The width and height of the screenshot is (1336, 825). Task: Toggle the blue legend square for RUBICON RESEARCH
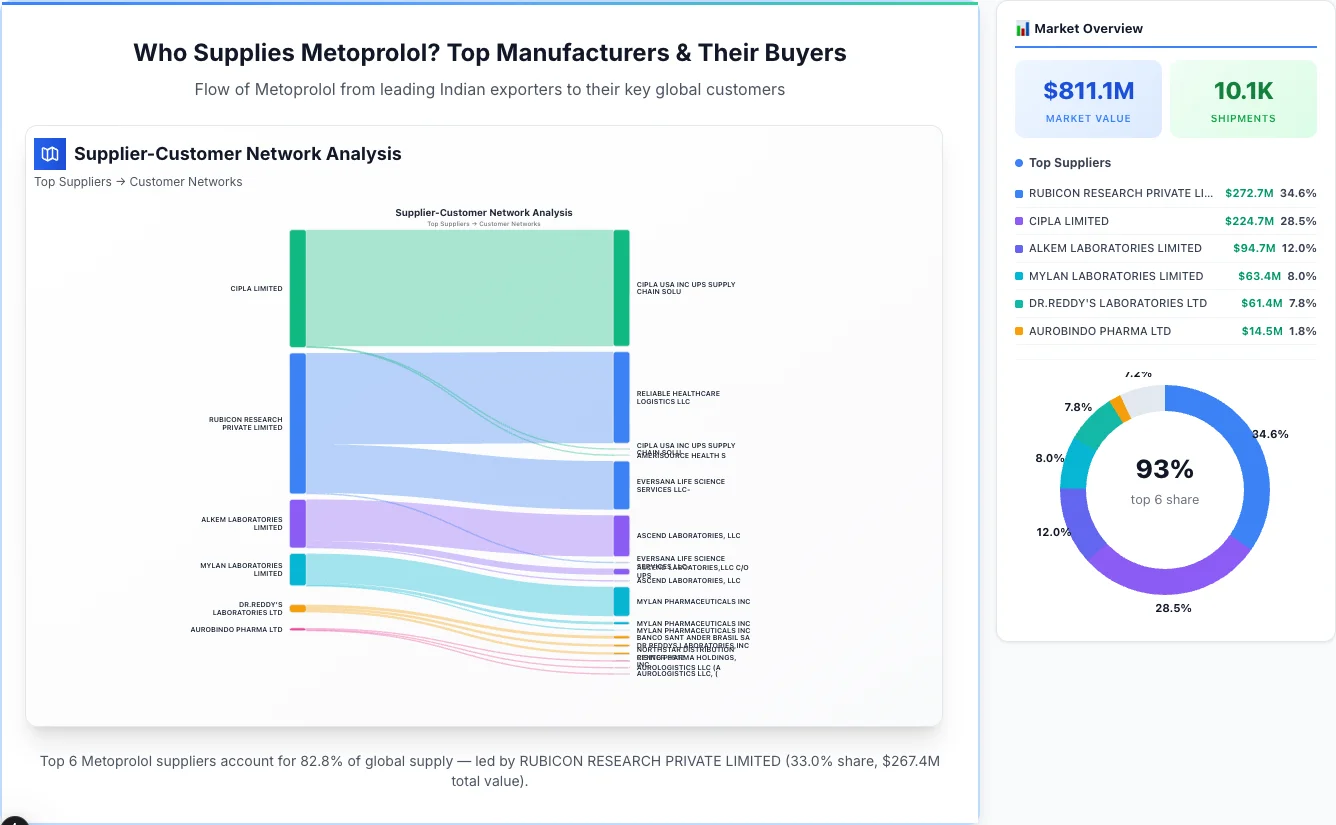click(x=1017, y=194)
